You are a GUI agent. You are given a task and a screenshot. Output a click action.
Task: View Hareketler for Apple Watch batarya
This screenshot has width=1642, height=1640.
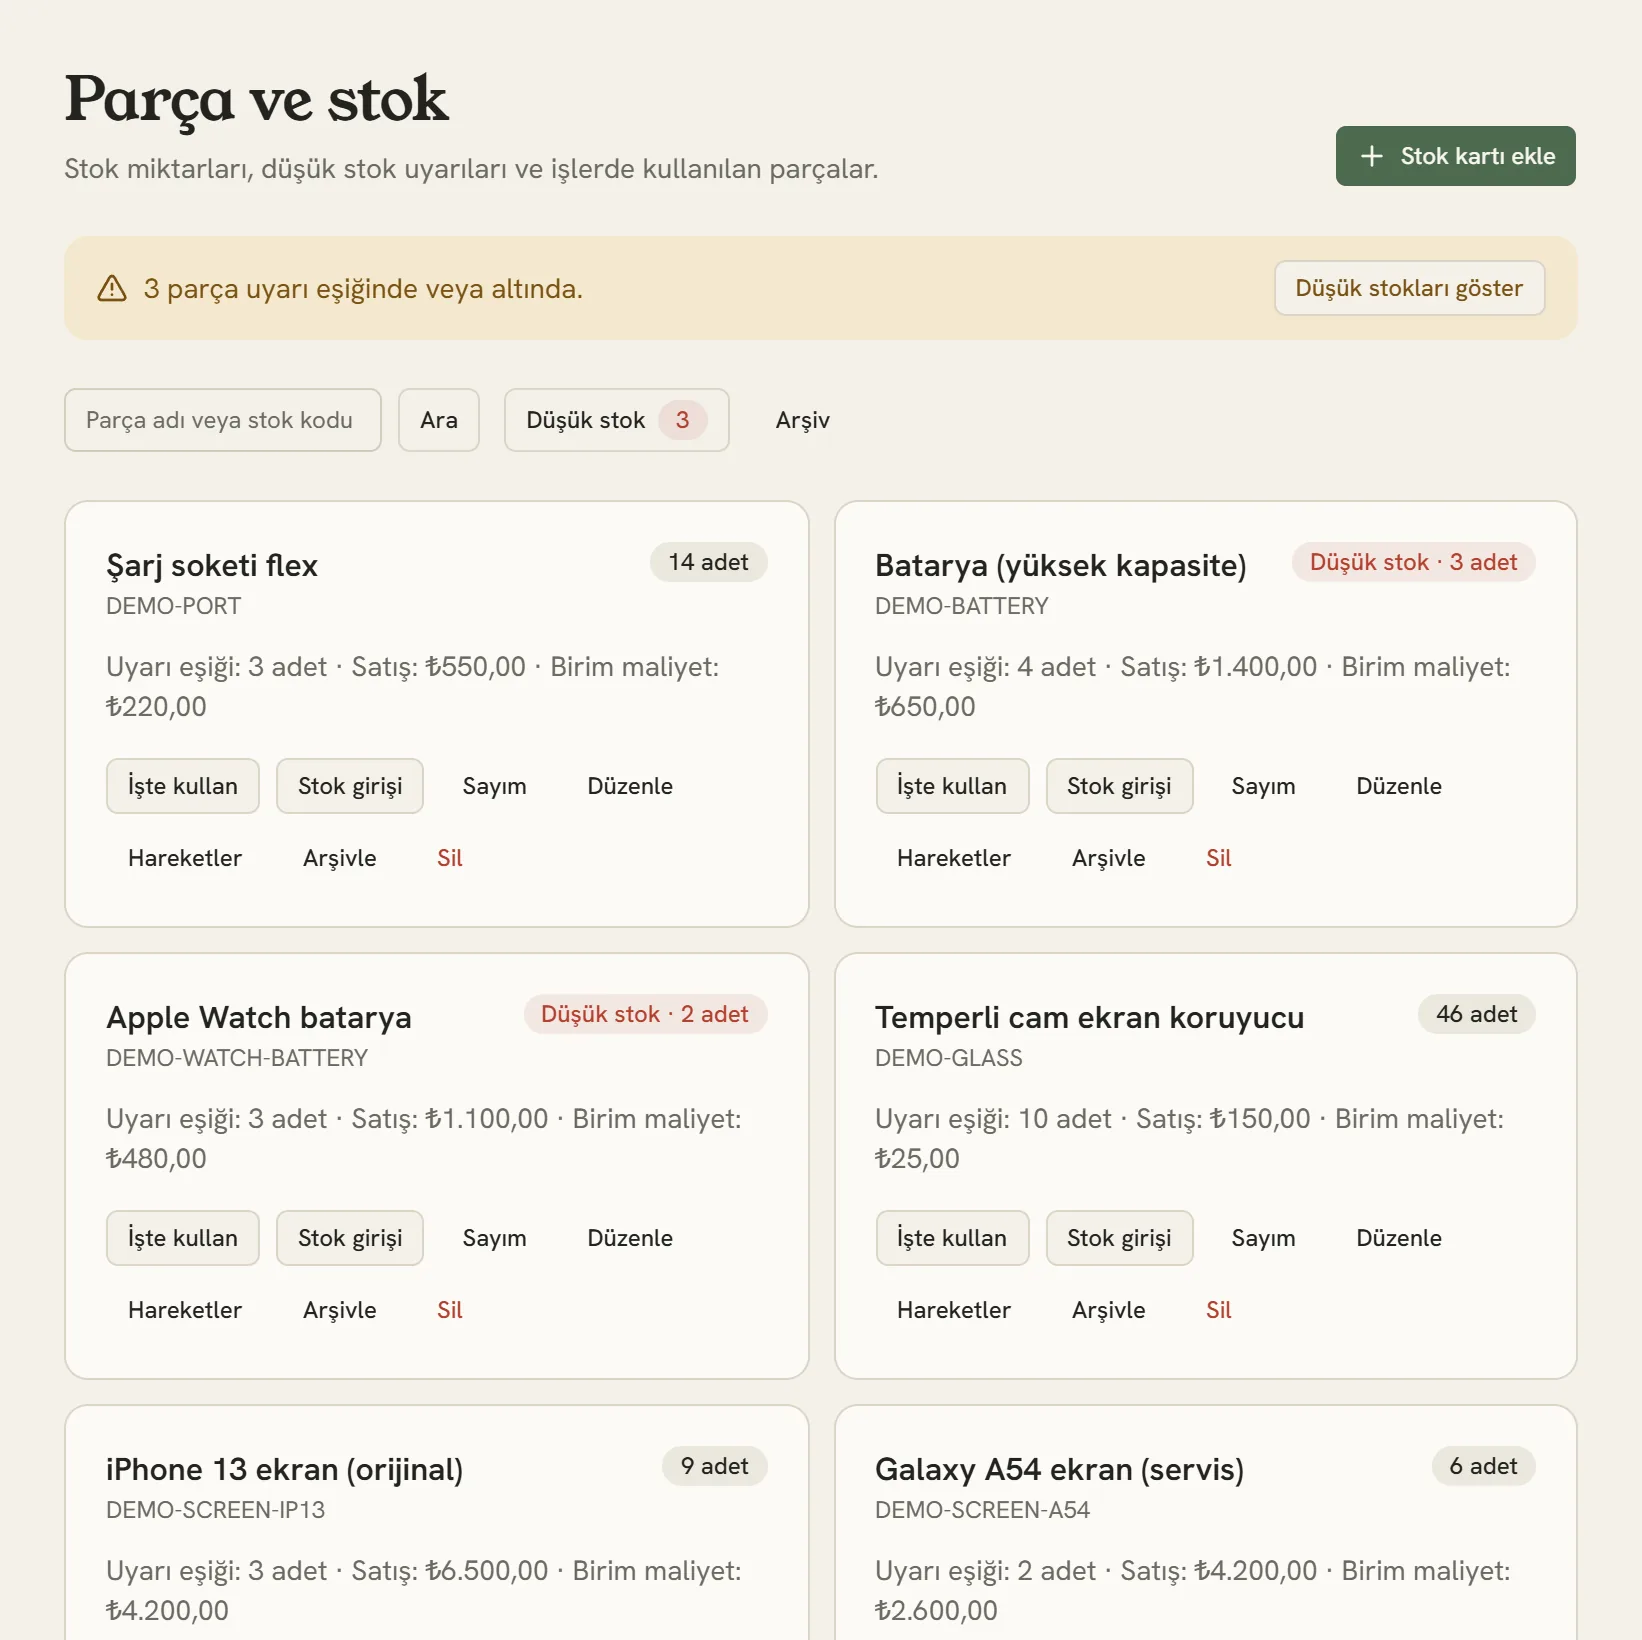click(x=185, y=1310)
